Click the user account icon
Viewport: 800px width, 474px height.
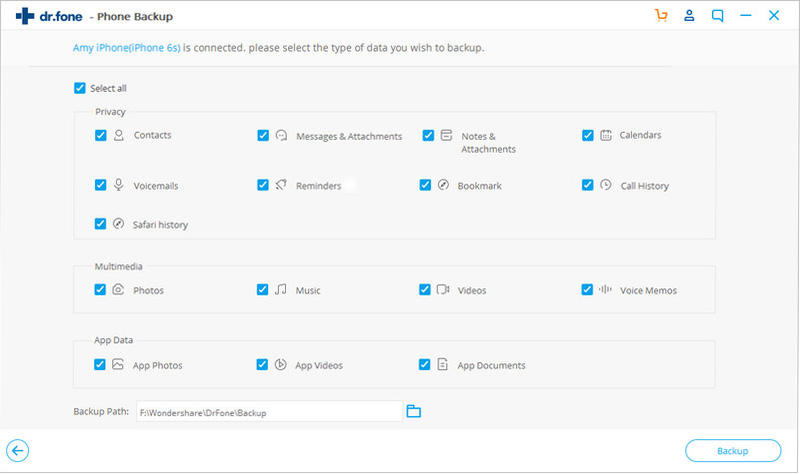click(689, 15)
